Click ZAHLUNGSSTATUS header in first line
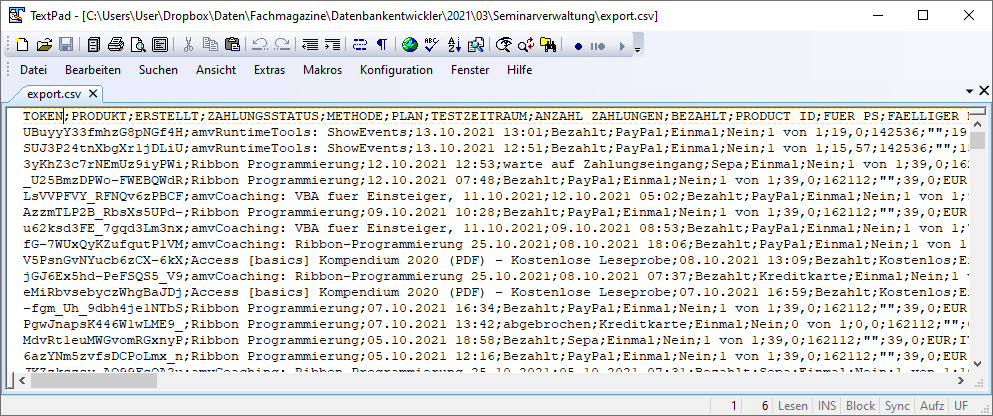Screen dimensions: 993x416 [265, 117]
